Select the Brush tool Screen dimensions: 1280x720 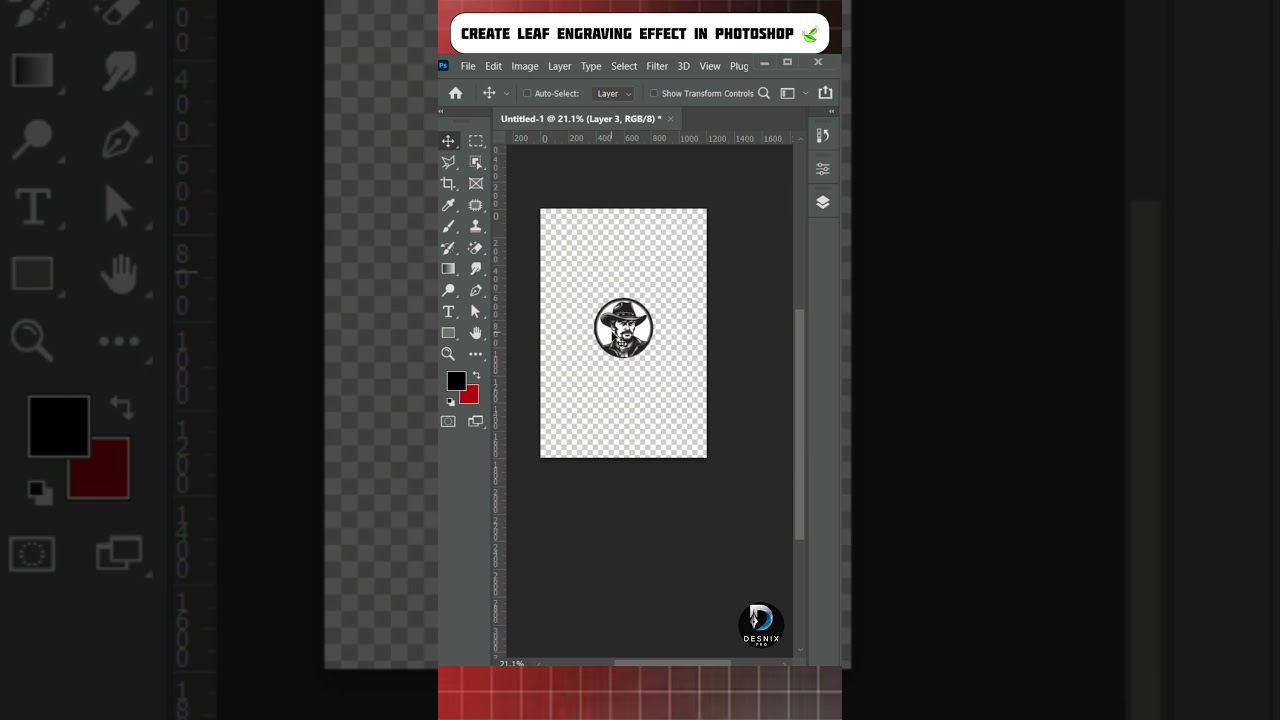coord(448,226)
